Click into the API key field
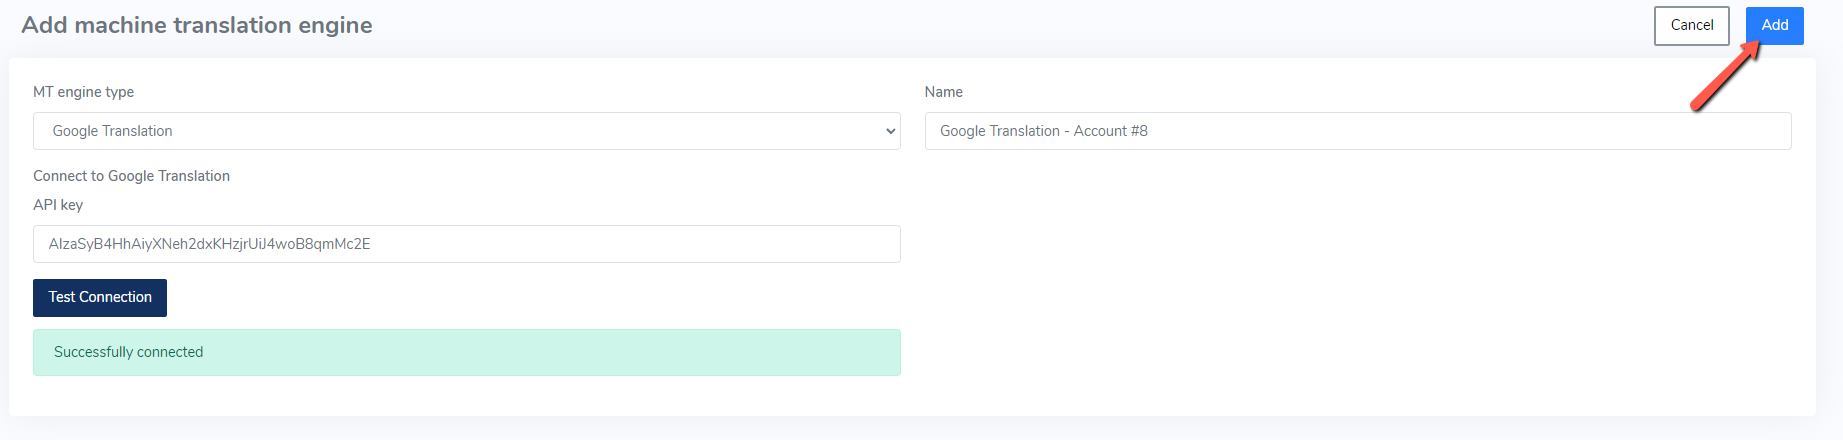1843x440 pixels. tap(466, 244)
